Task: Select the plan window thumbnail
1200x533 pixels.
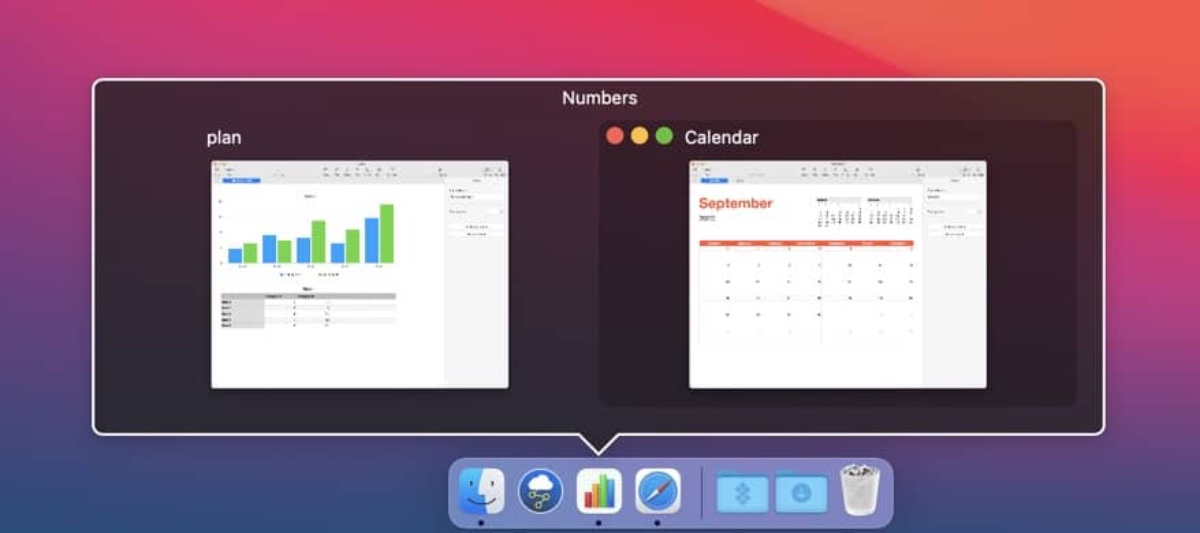Action: (360, 274)
